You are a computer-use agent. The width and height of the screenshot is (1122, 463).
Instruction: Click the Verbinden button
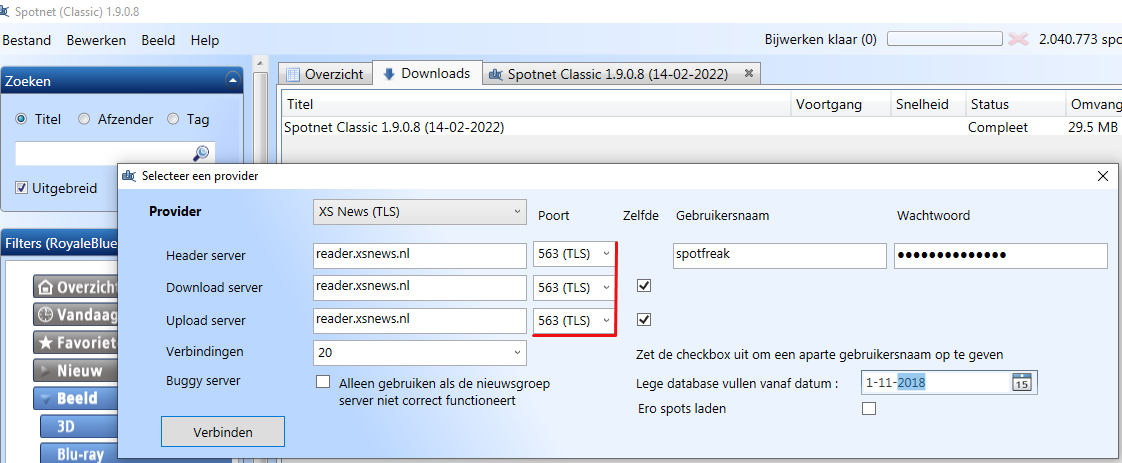pyautogui.click(x=223, y=432)
